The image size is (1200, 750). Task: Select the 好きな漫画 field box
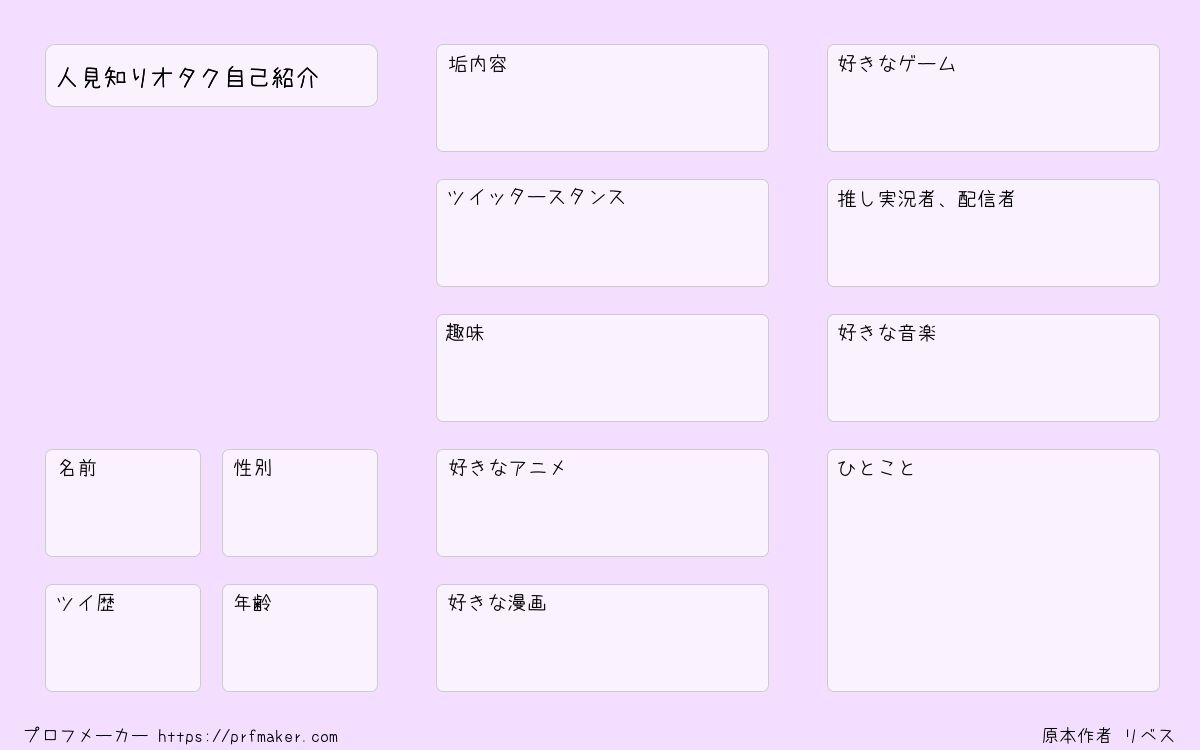pyautogui.click(x=602, y=638)
